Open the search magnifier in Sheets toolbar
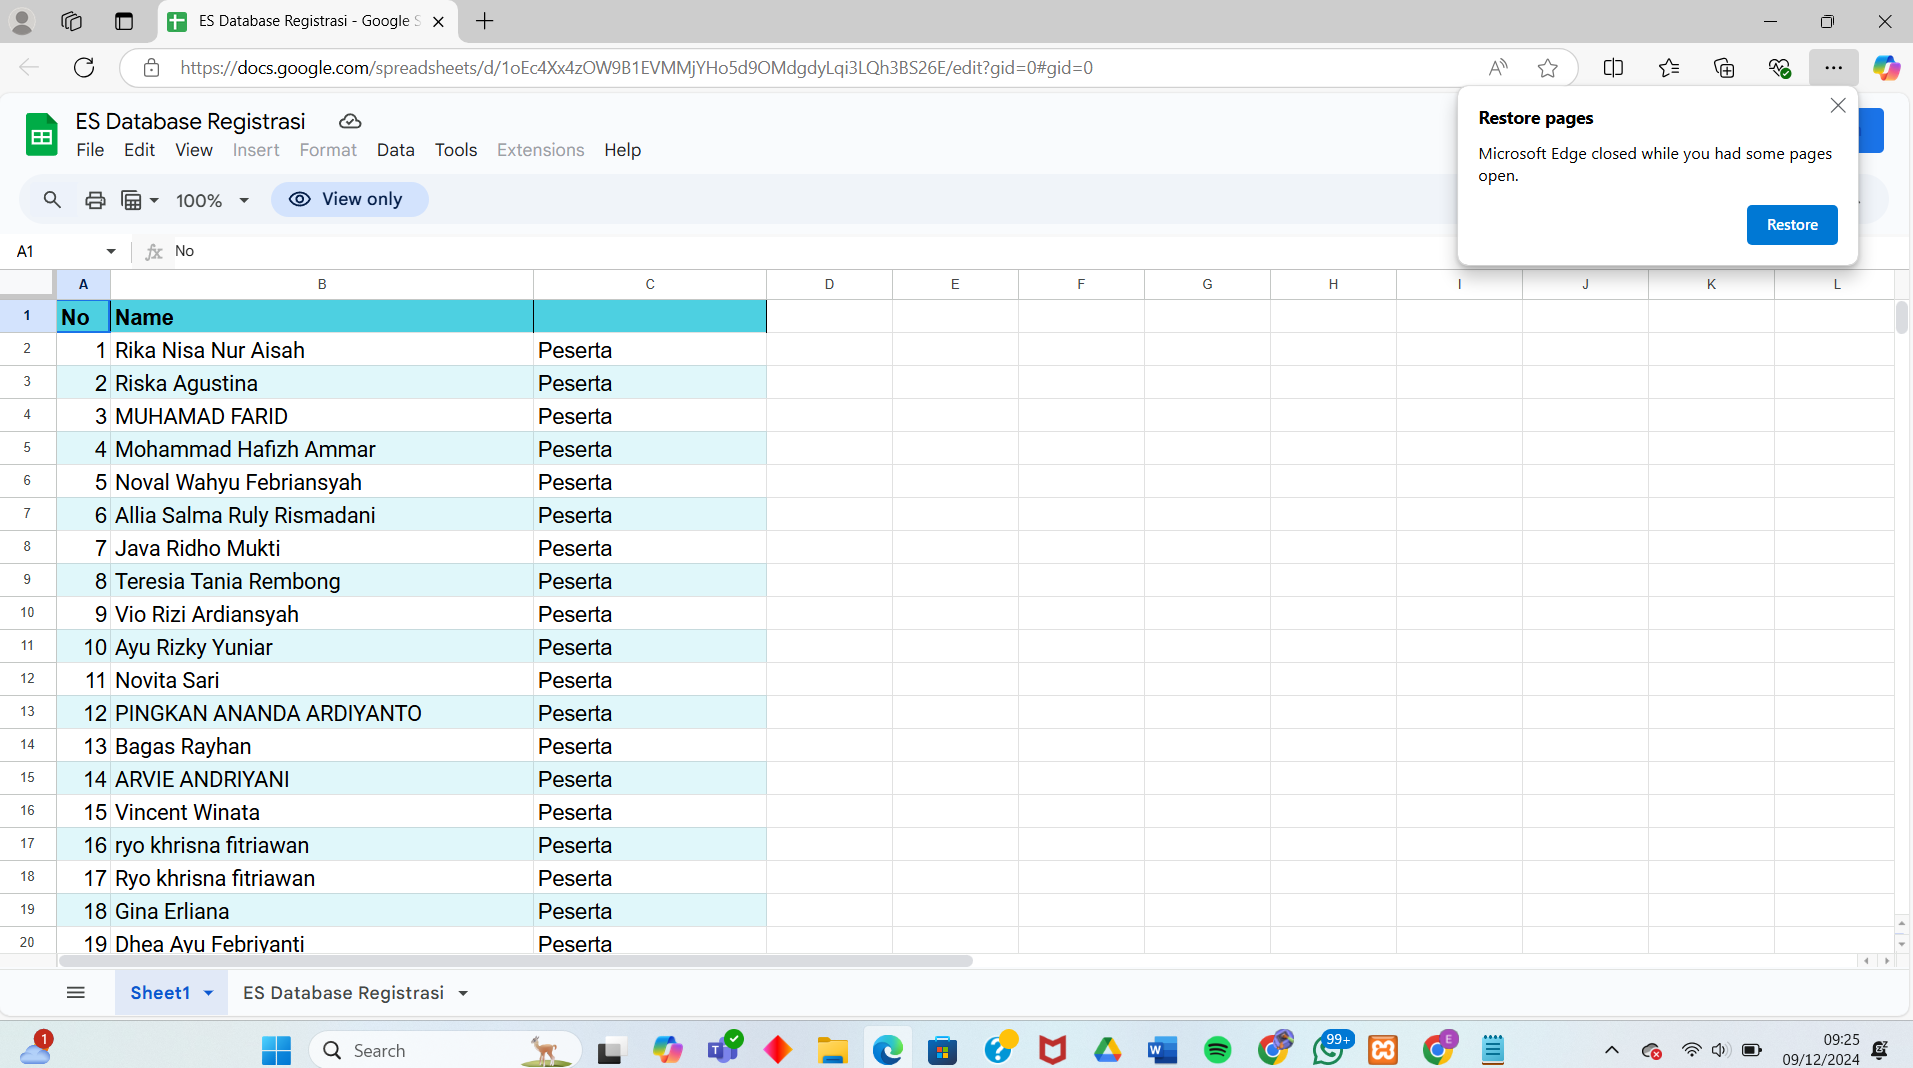The image size is (1913, 1068). 52,200
